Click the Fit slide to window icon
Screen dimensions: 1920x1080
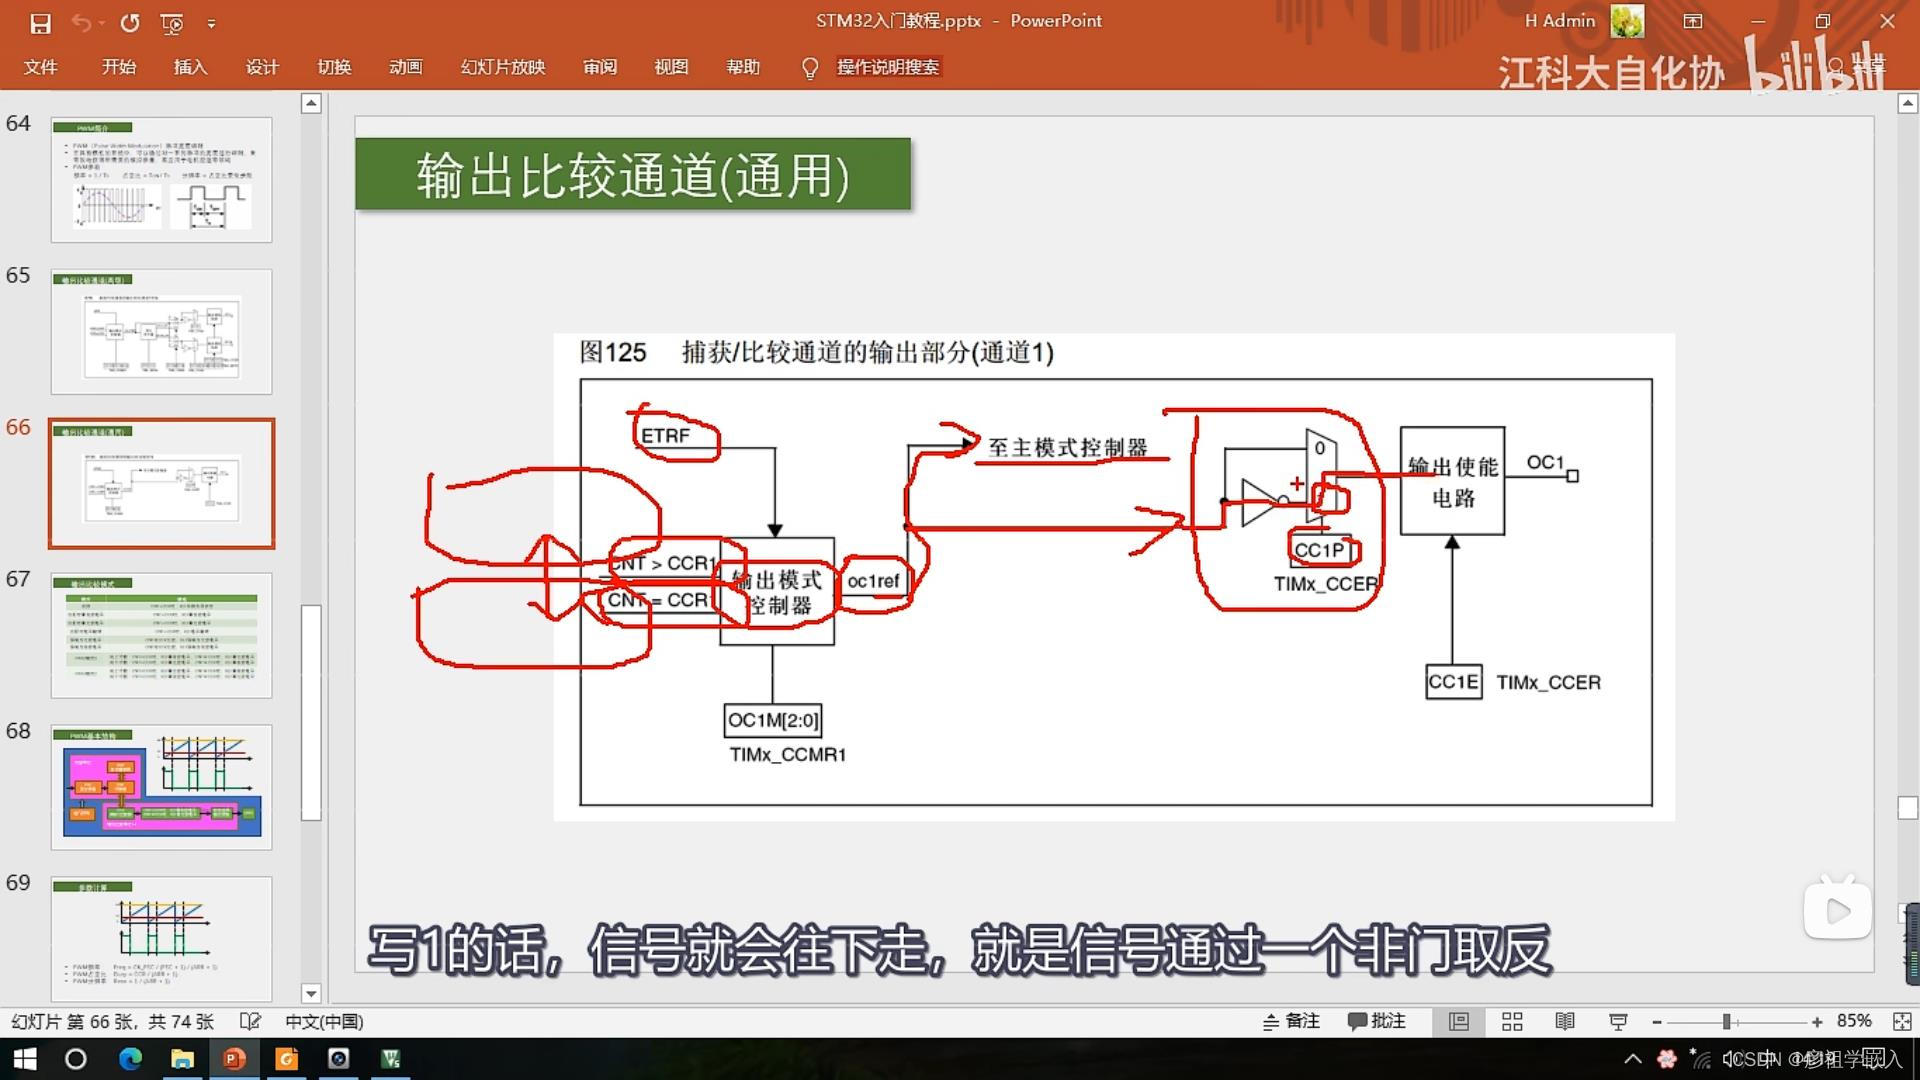pos(1902,1021)
